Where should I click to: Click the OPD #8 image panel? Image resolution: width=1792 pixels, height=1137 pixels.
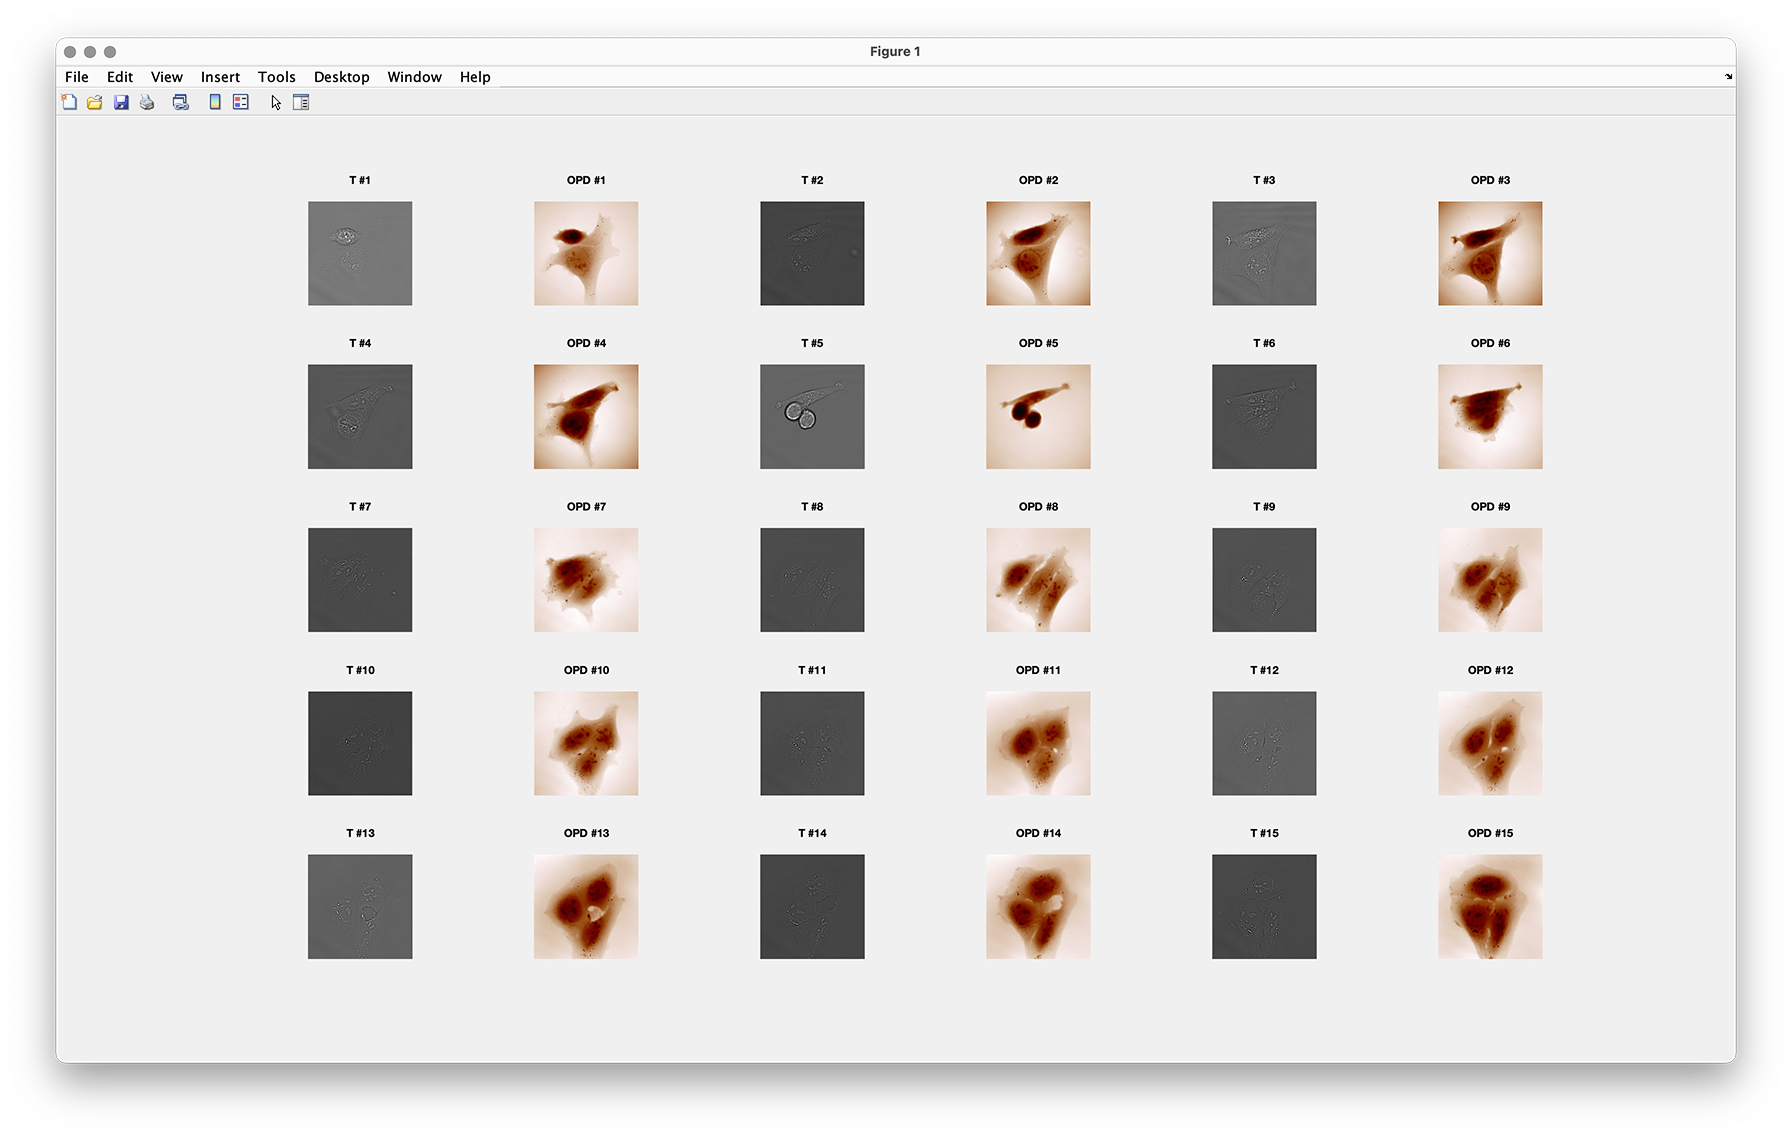(1038, 580)
